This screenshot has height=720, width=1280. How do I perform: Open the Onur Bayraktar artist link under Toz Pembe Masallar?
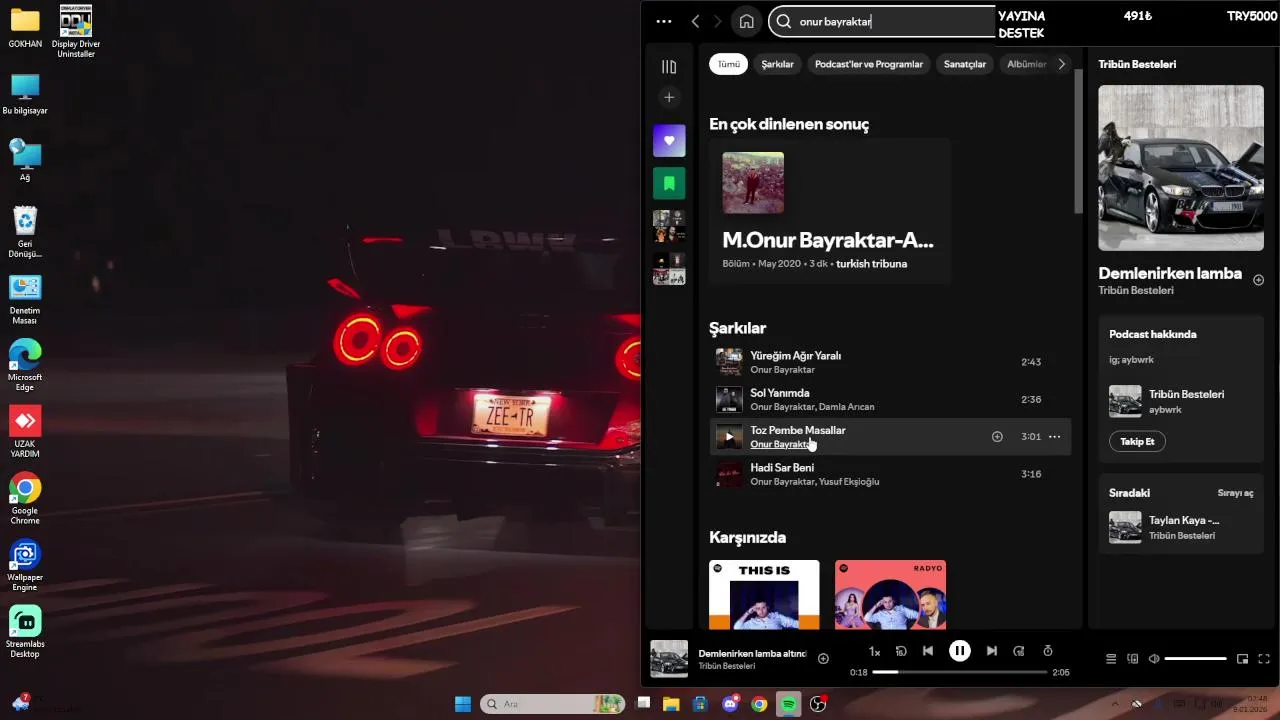[x=782, y=444]
